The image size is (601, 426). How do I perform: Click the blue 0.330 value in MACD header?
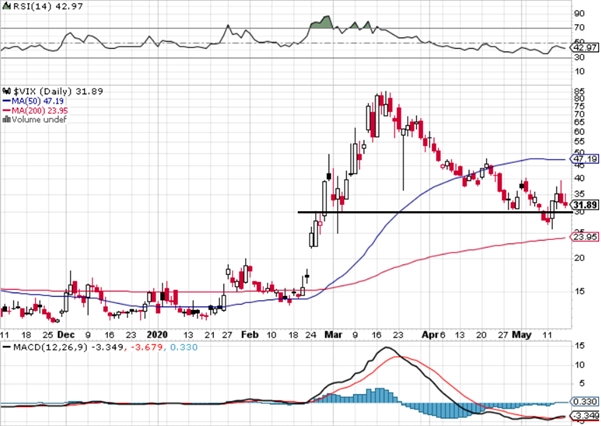point(184,347)
